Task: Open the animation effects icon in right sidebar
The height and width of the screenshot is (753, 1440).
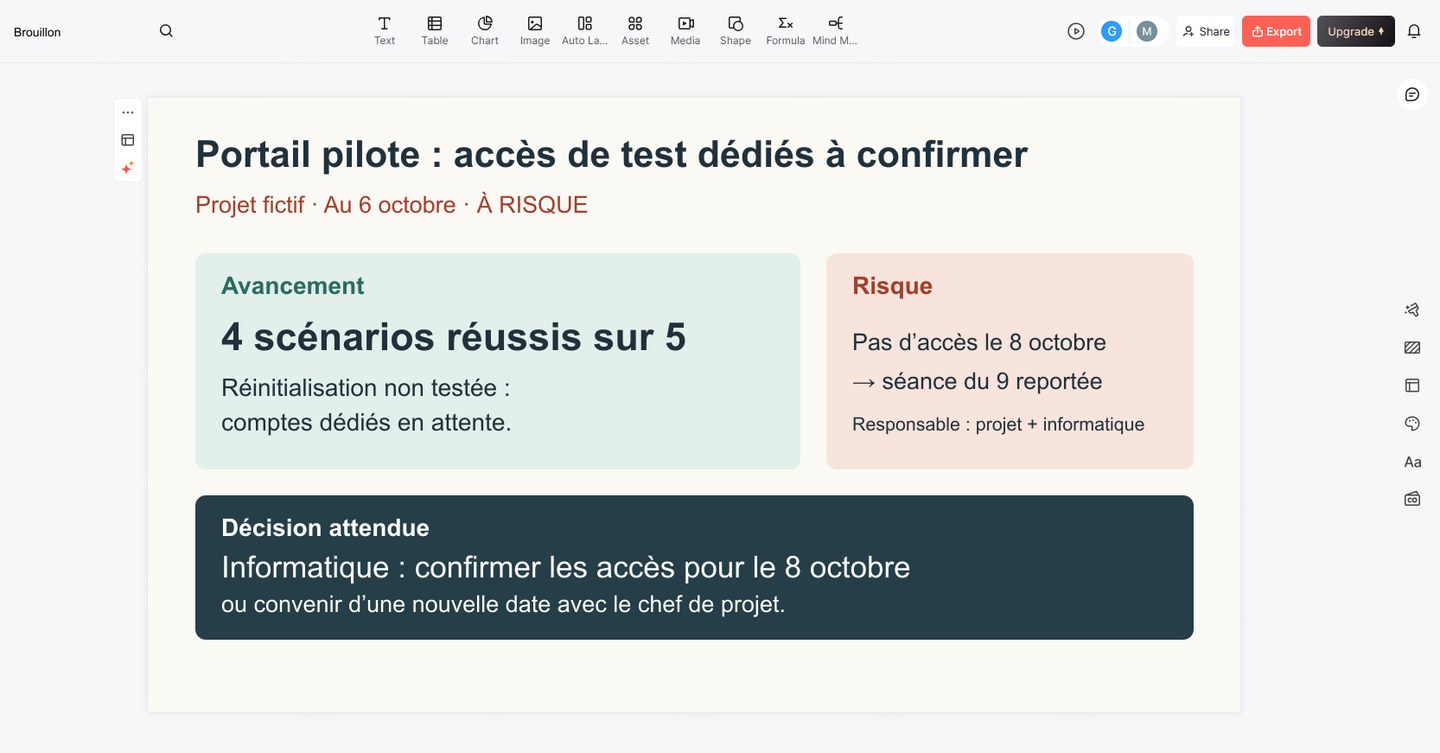Action: [1412, 310]
